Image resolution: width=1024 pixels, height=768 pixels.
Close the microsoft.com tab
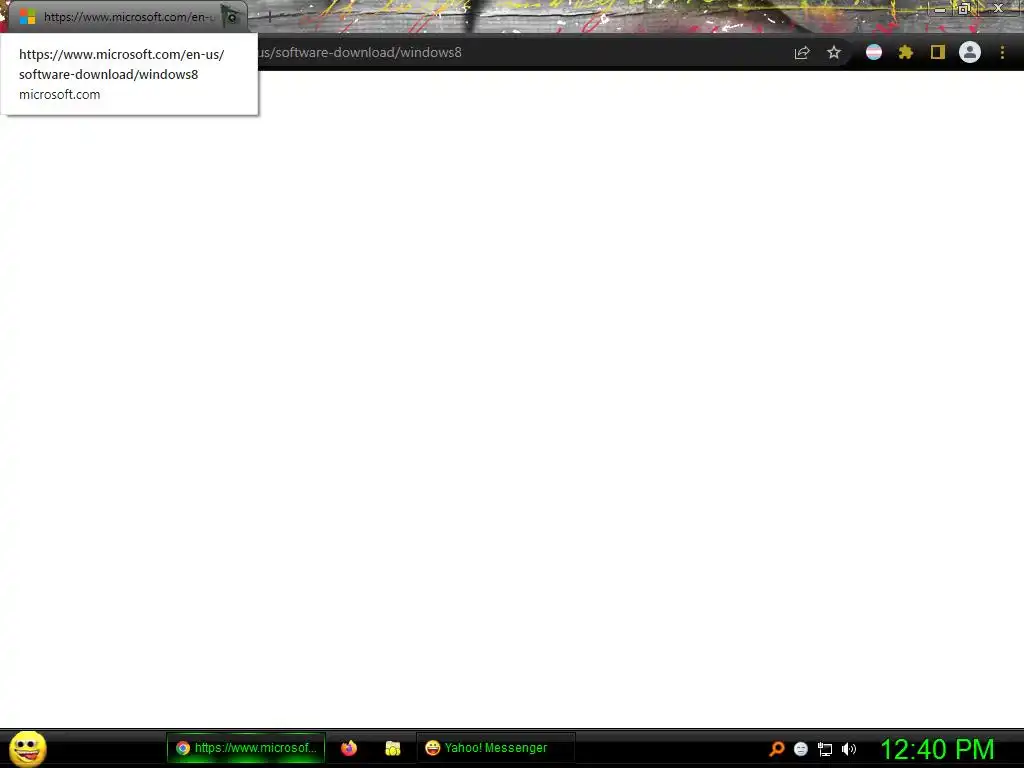pyautogui.click(x=231, y=17)
